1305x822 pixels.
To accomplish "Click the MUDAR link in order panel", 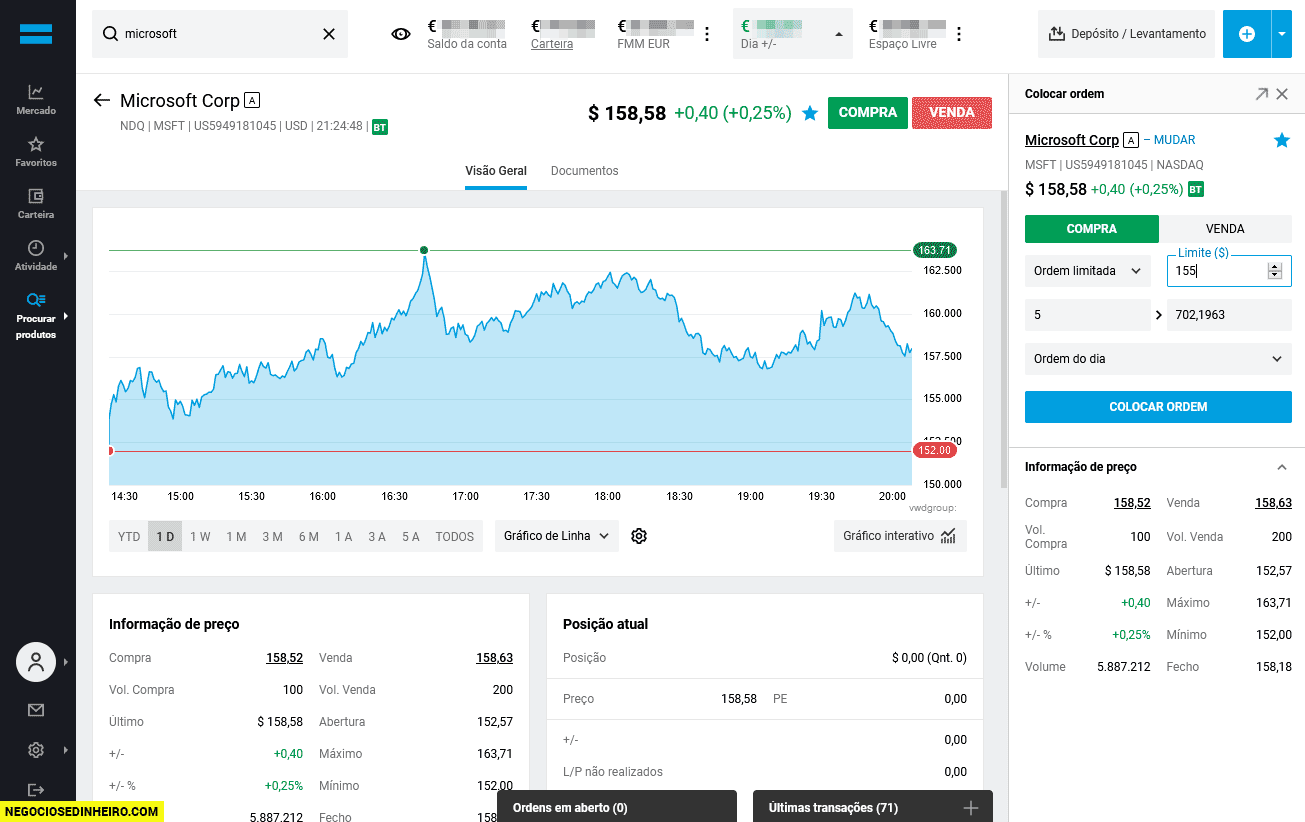I will pyautogui.click(x=1175, y=140).
